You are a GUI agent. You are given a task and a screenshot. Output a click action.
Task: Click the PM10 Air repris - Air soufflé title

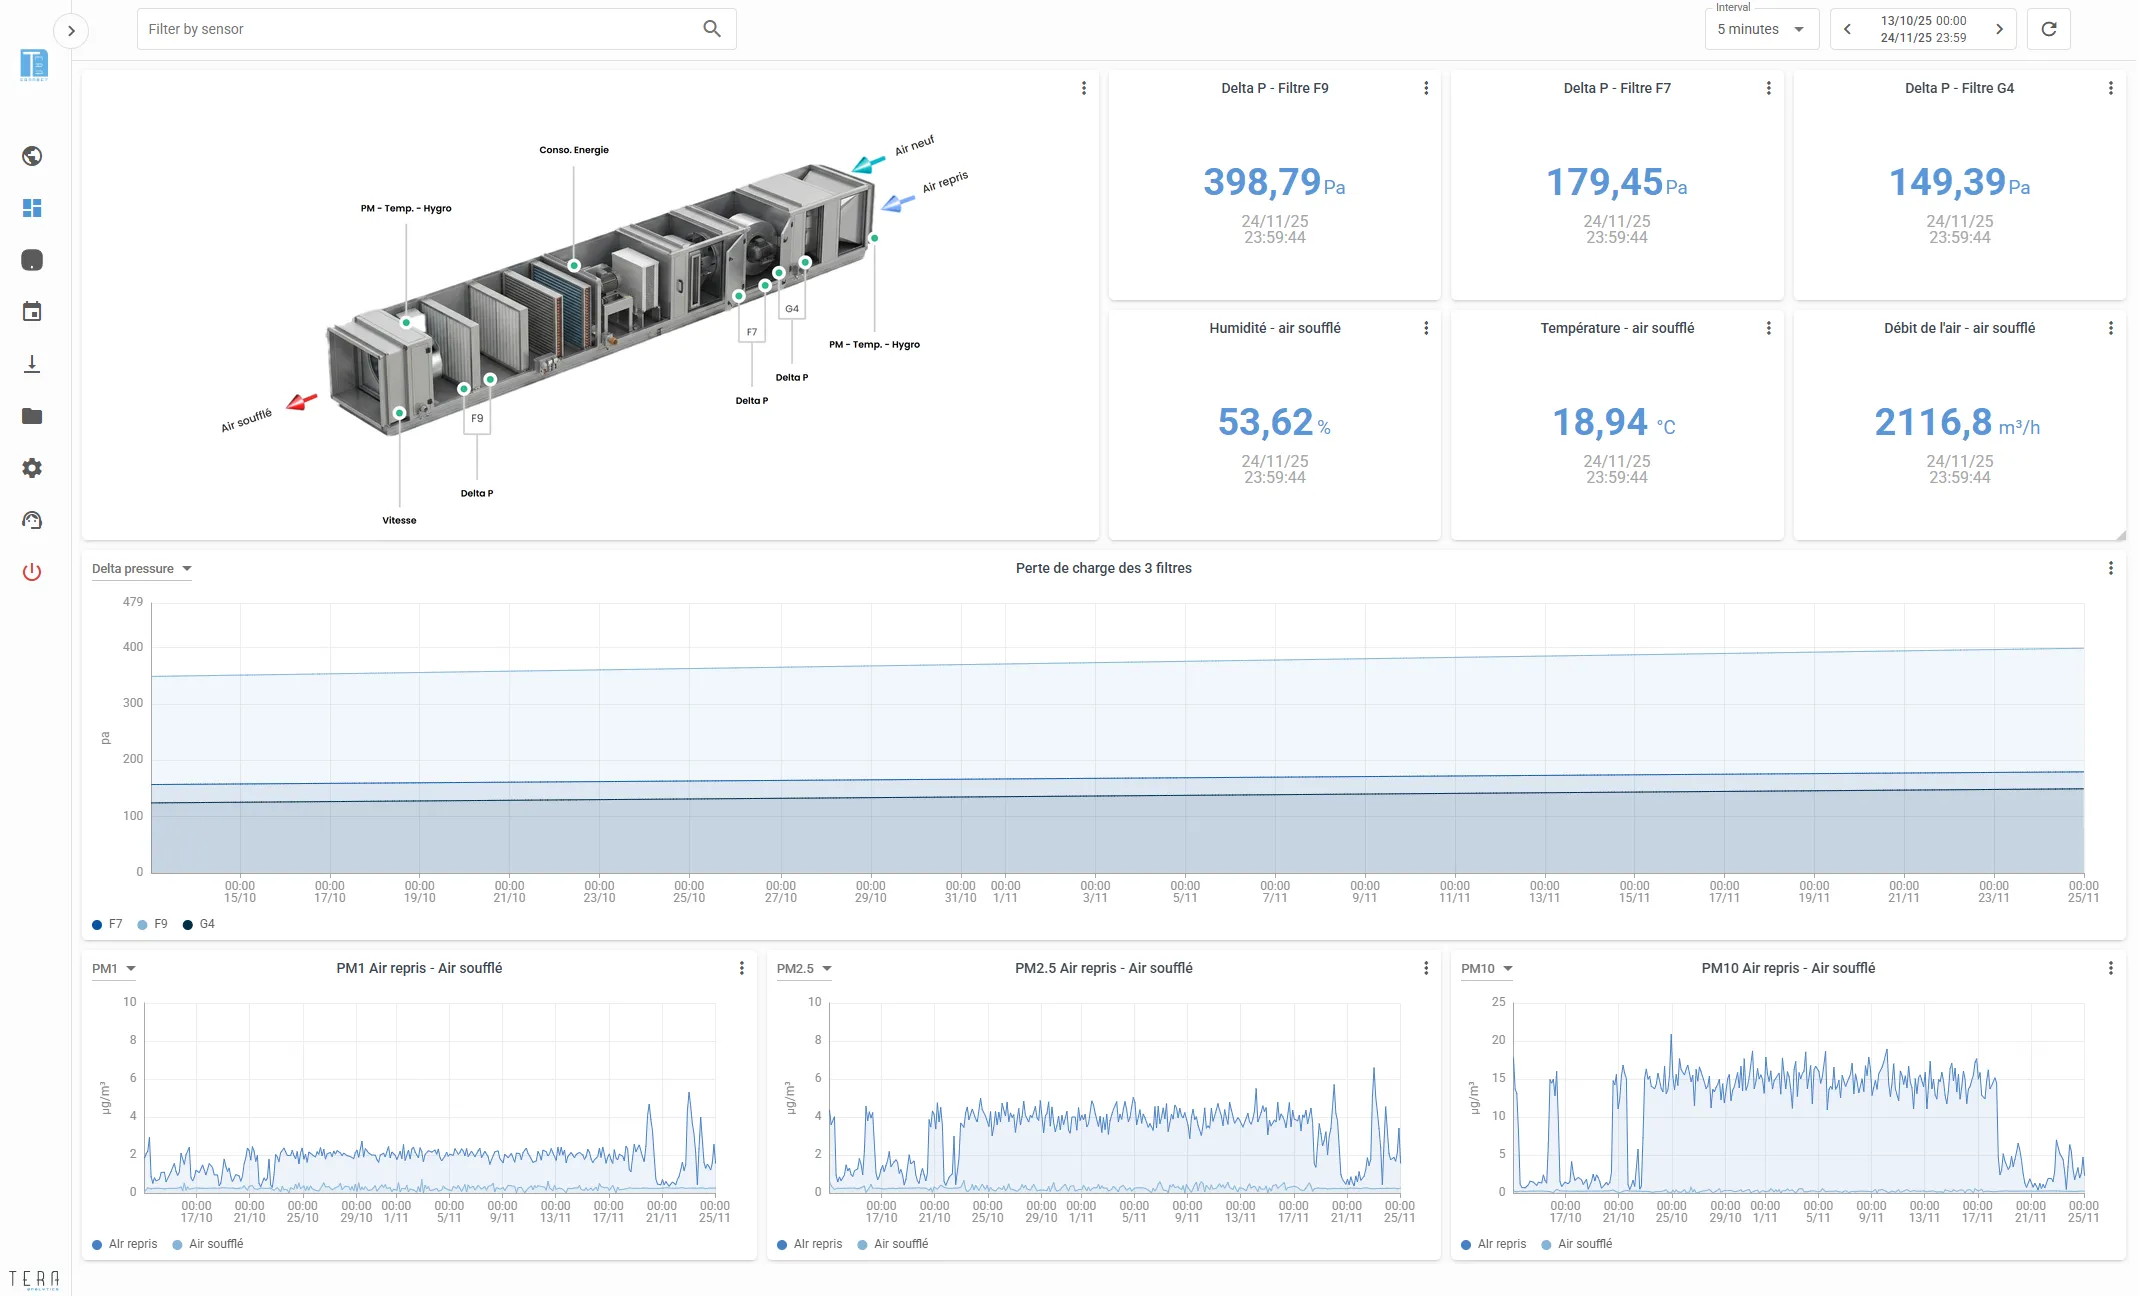click(1788, 968)
